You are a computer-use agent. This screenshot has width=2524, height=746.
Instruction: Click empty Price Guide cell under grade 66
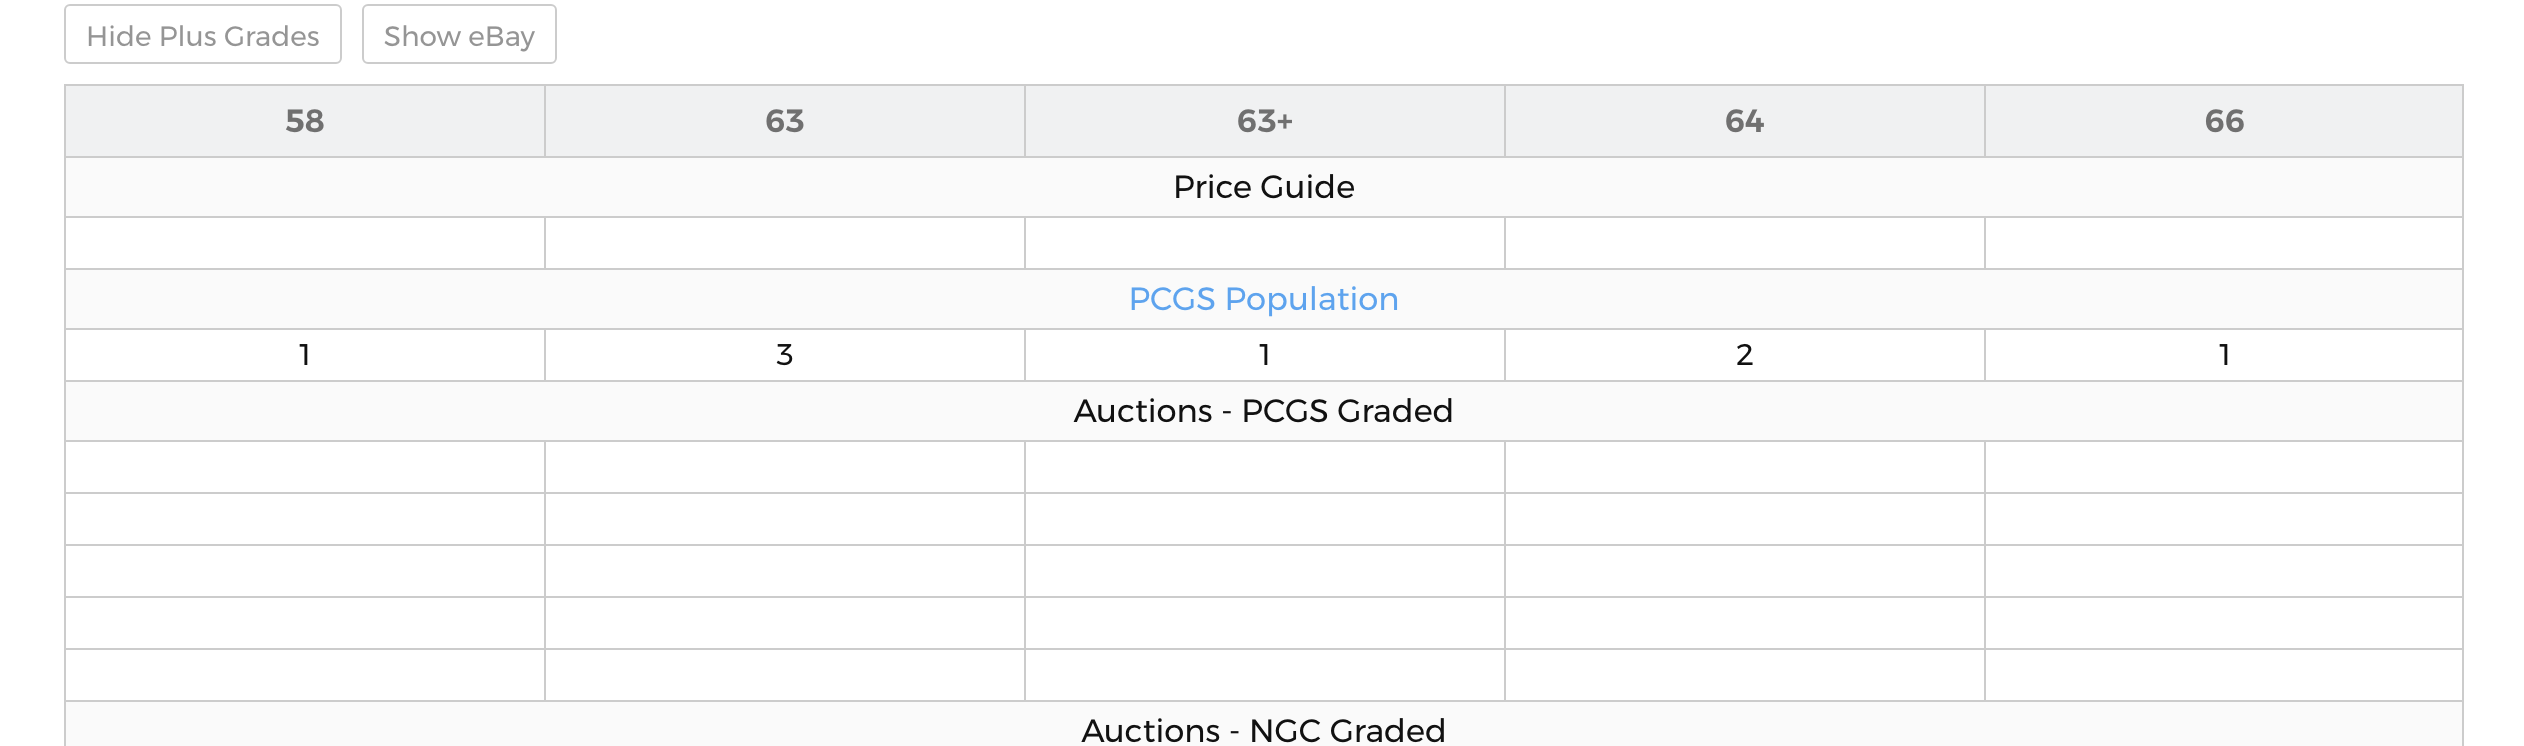click(x=2224, y=243)
